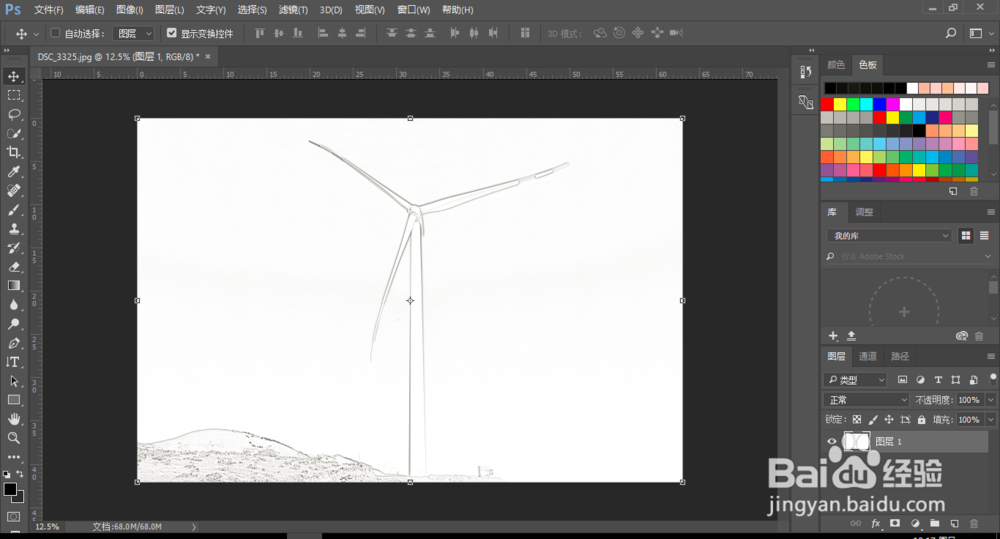
Task: Select the Rectangle shape tool
Action: [13, 400]
